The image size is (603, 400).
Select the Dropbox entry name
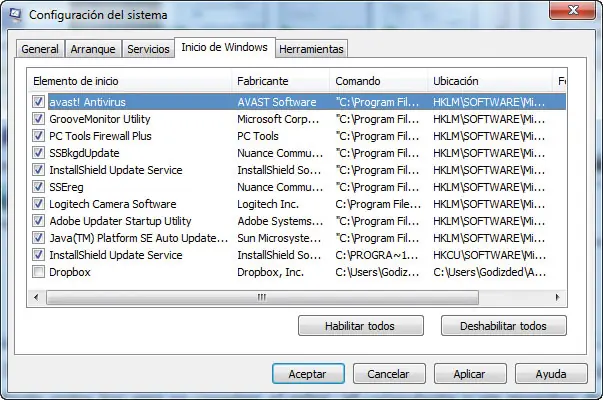pyautogui.click(x=70, y=272)
